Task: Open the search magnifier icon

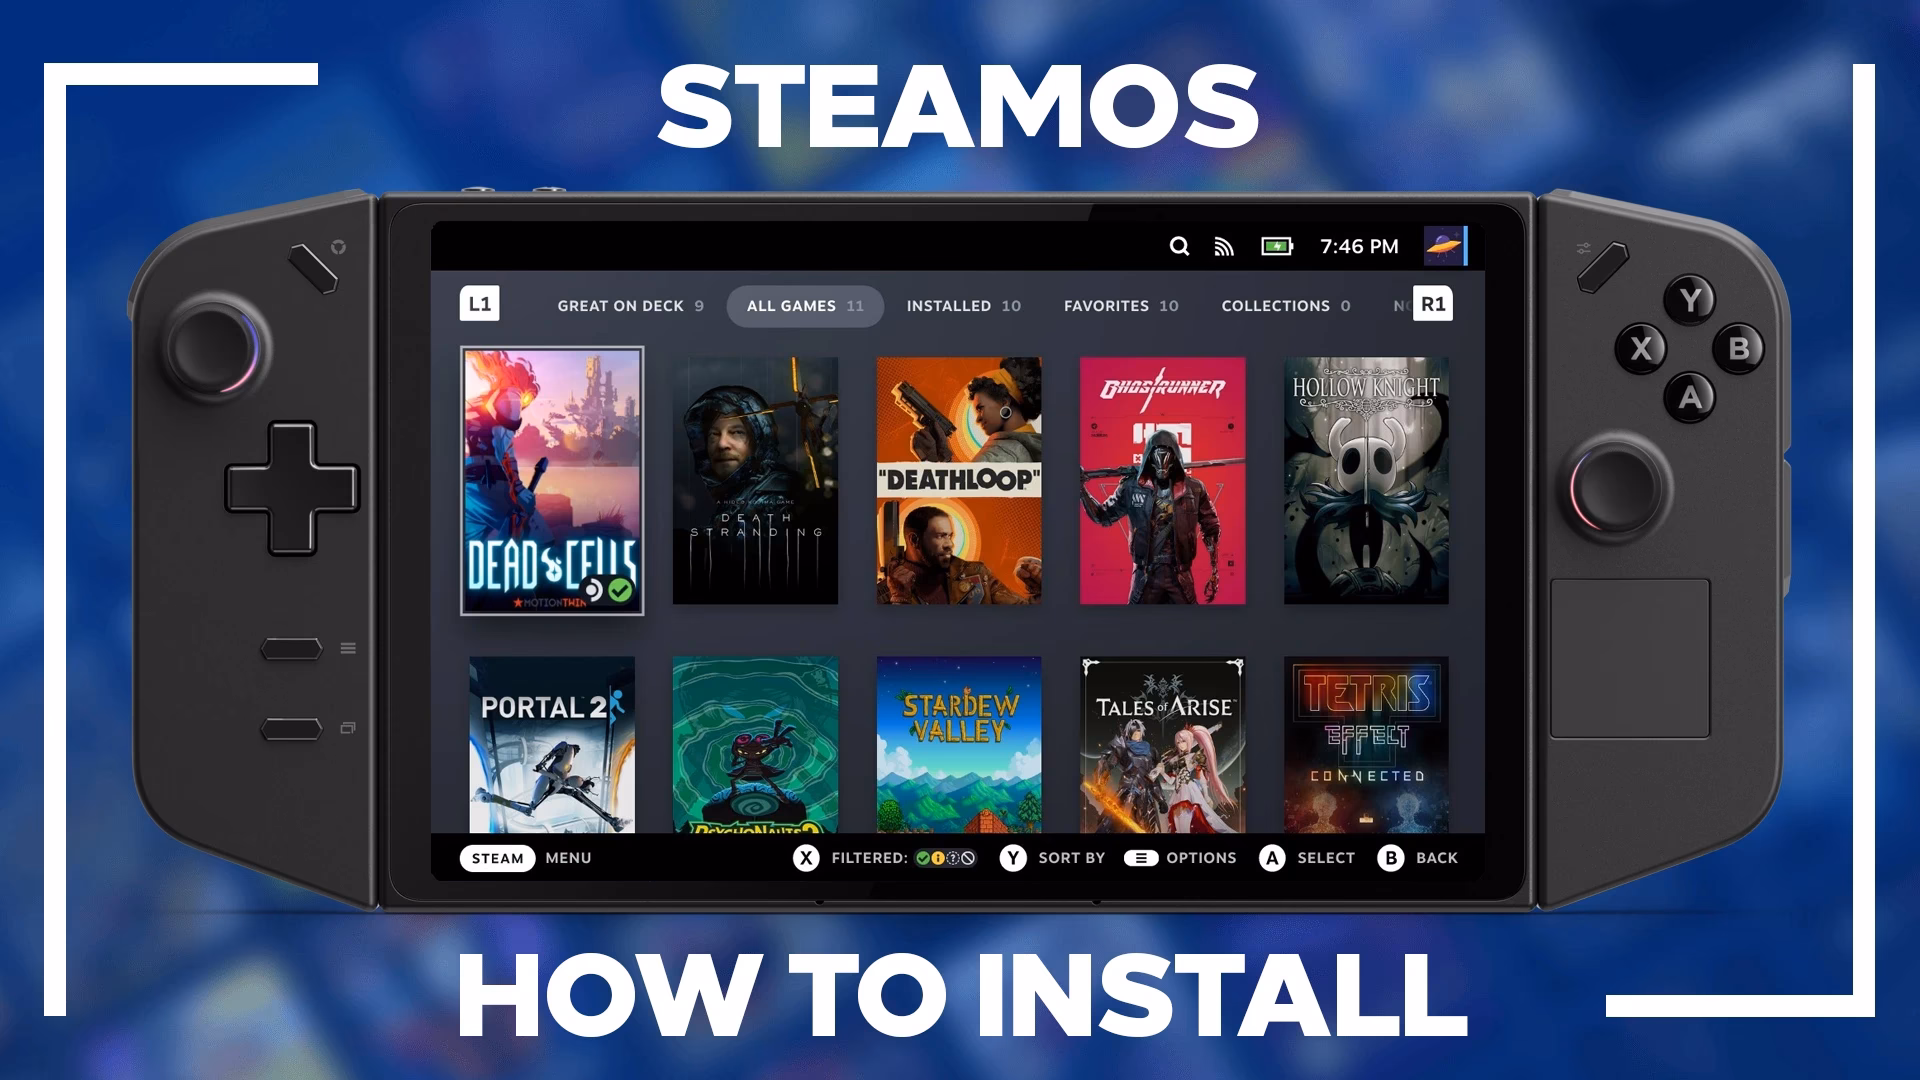Action: point(1180,246)
